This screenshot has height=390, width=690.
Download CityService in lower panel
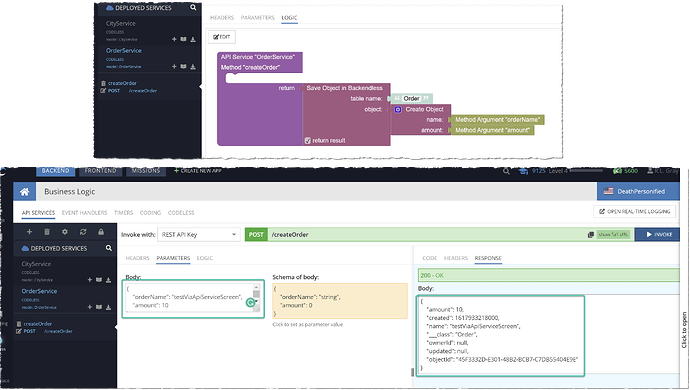click(x=108, y=280)
